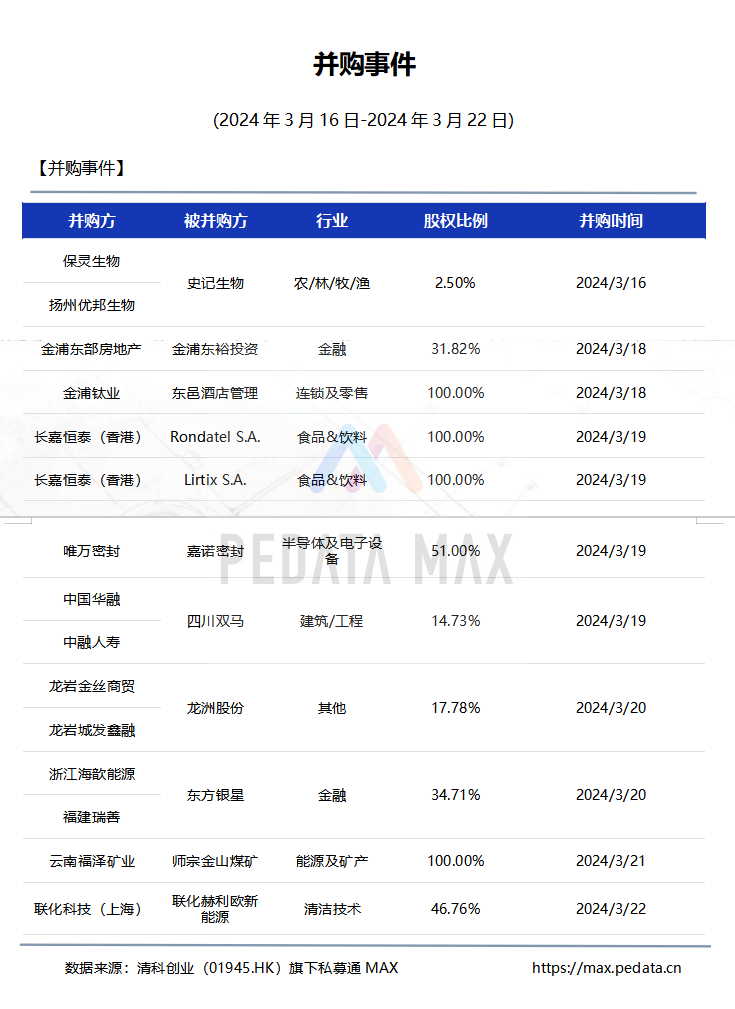
Task: Click the 农/林/牧/渔 industry cell
Action: (x=332, y=283)
